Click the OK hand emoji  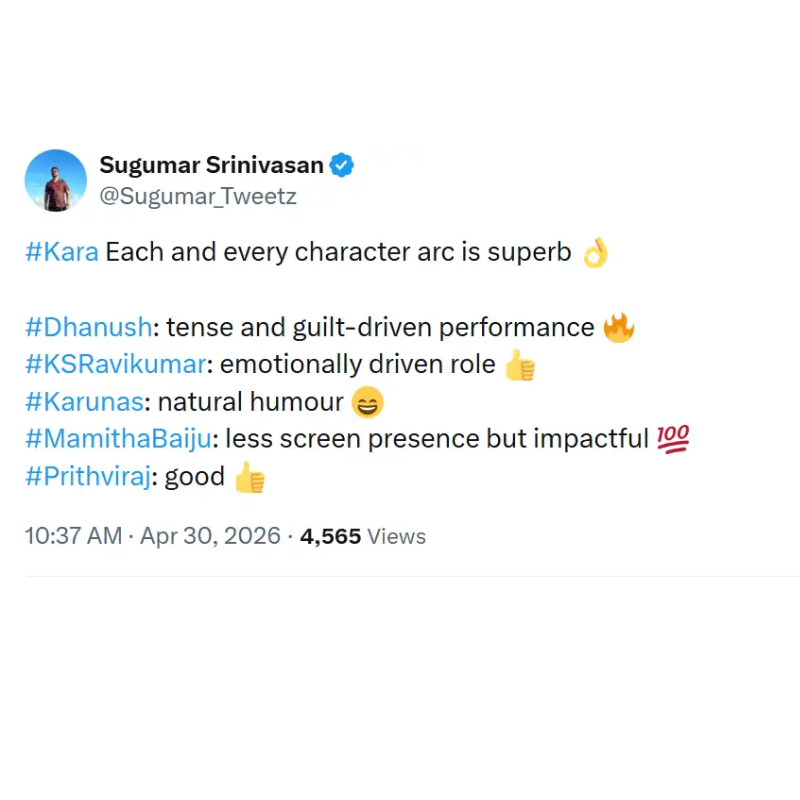coord(595,253)
